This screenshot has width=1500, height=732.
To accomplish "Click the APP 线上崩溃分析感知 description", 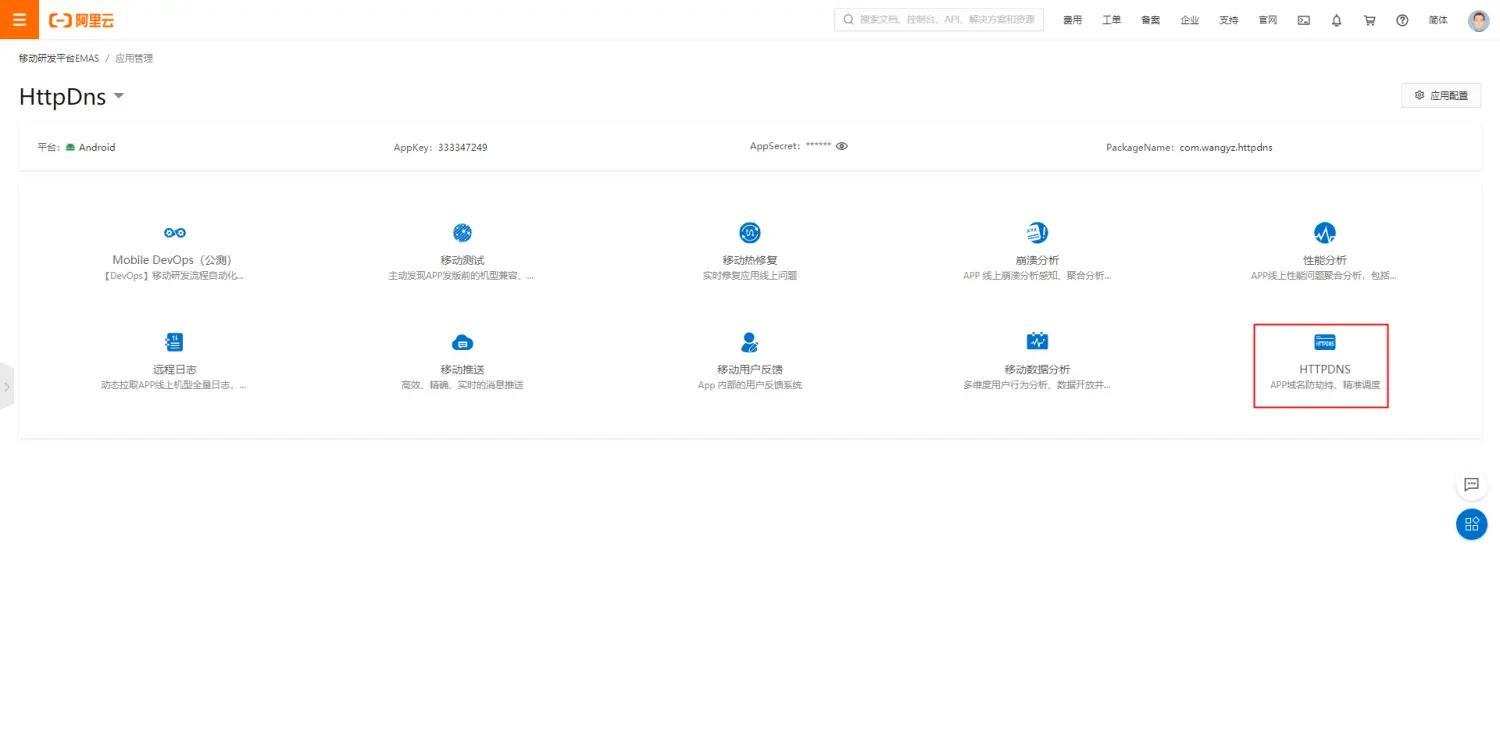I will (x=1037, y=276).
